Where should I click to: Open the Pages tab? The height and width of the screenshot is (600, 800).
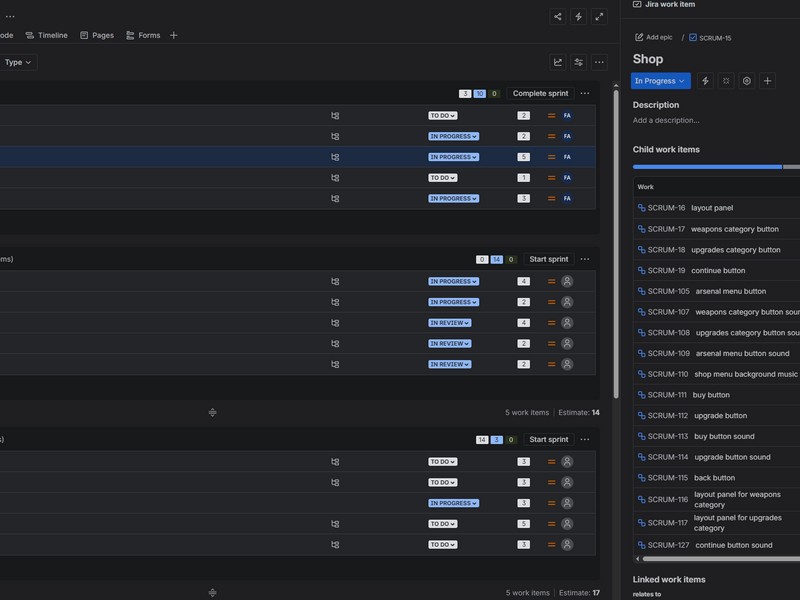(x=97, y=35)
